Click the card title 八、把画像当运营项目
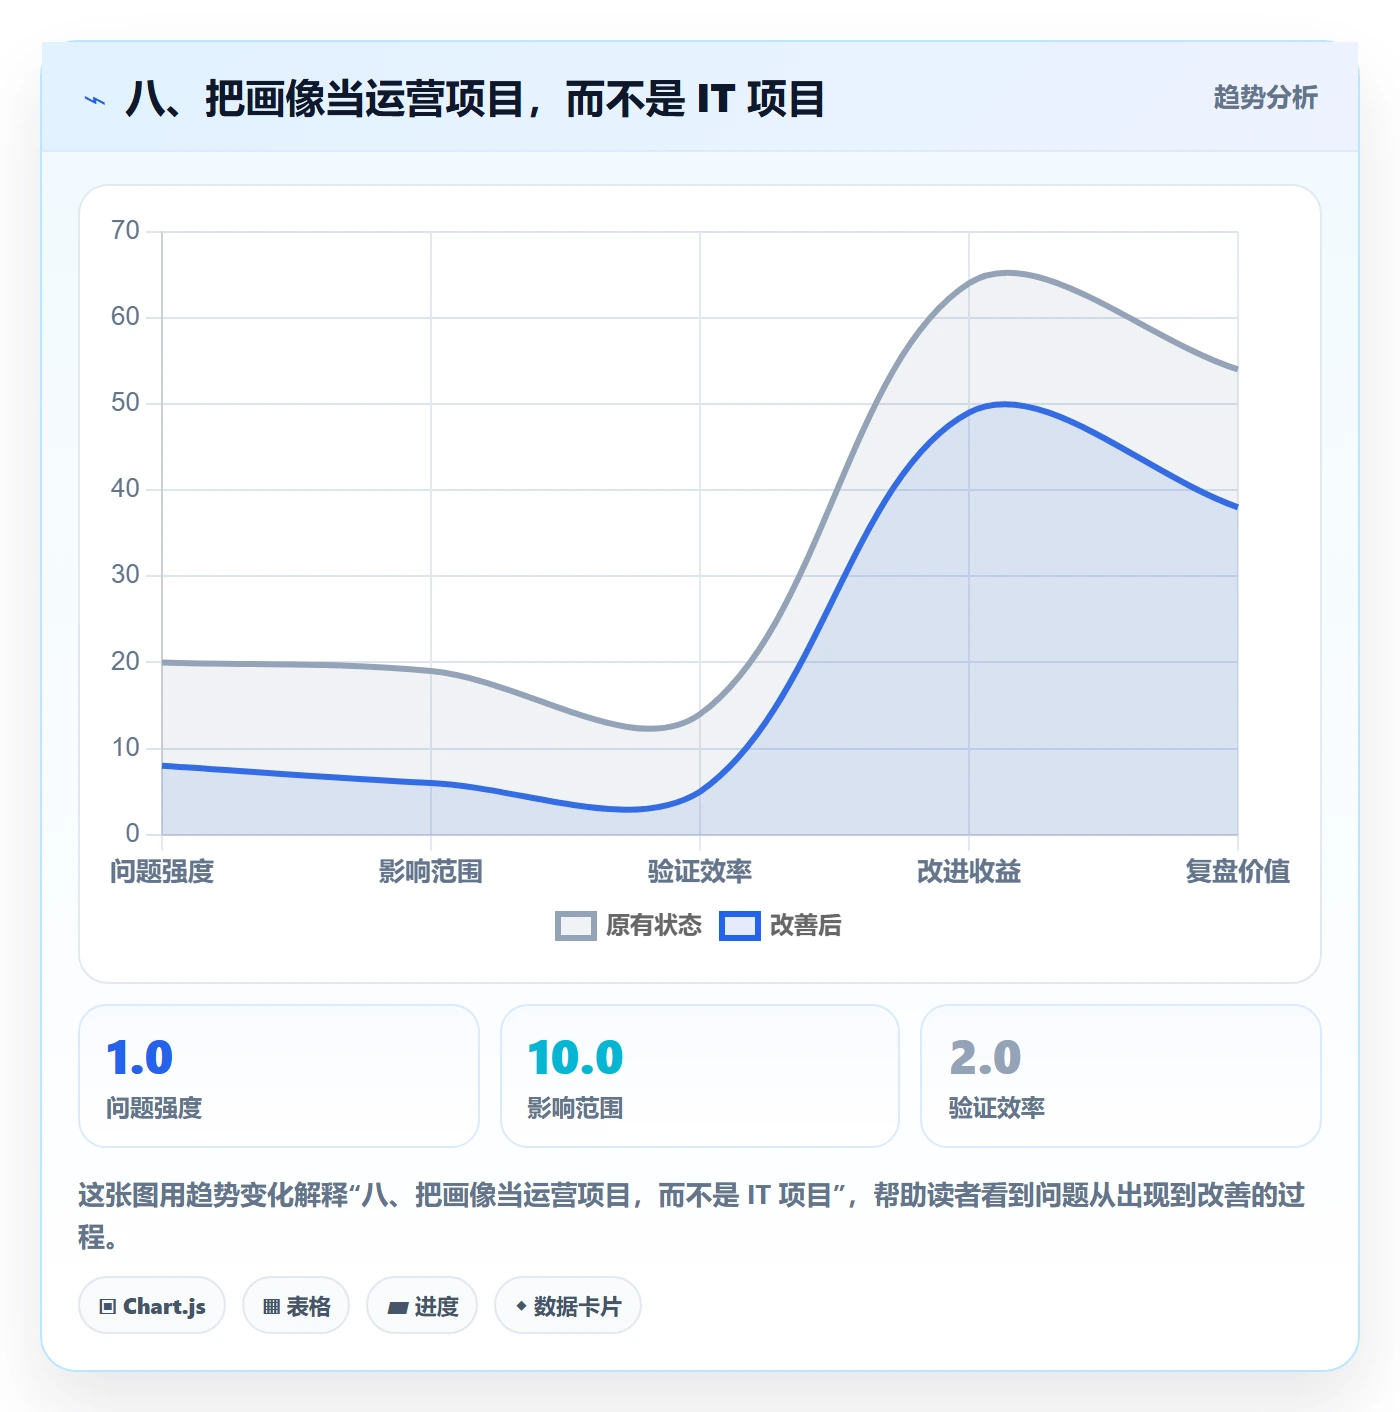 click(475, 100)
